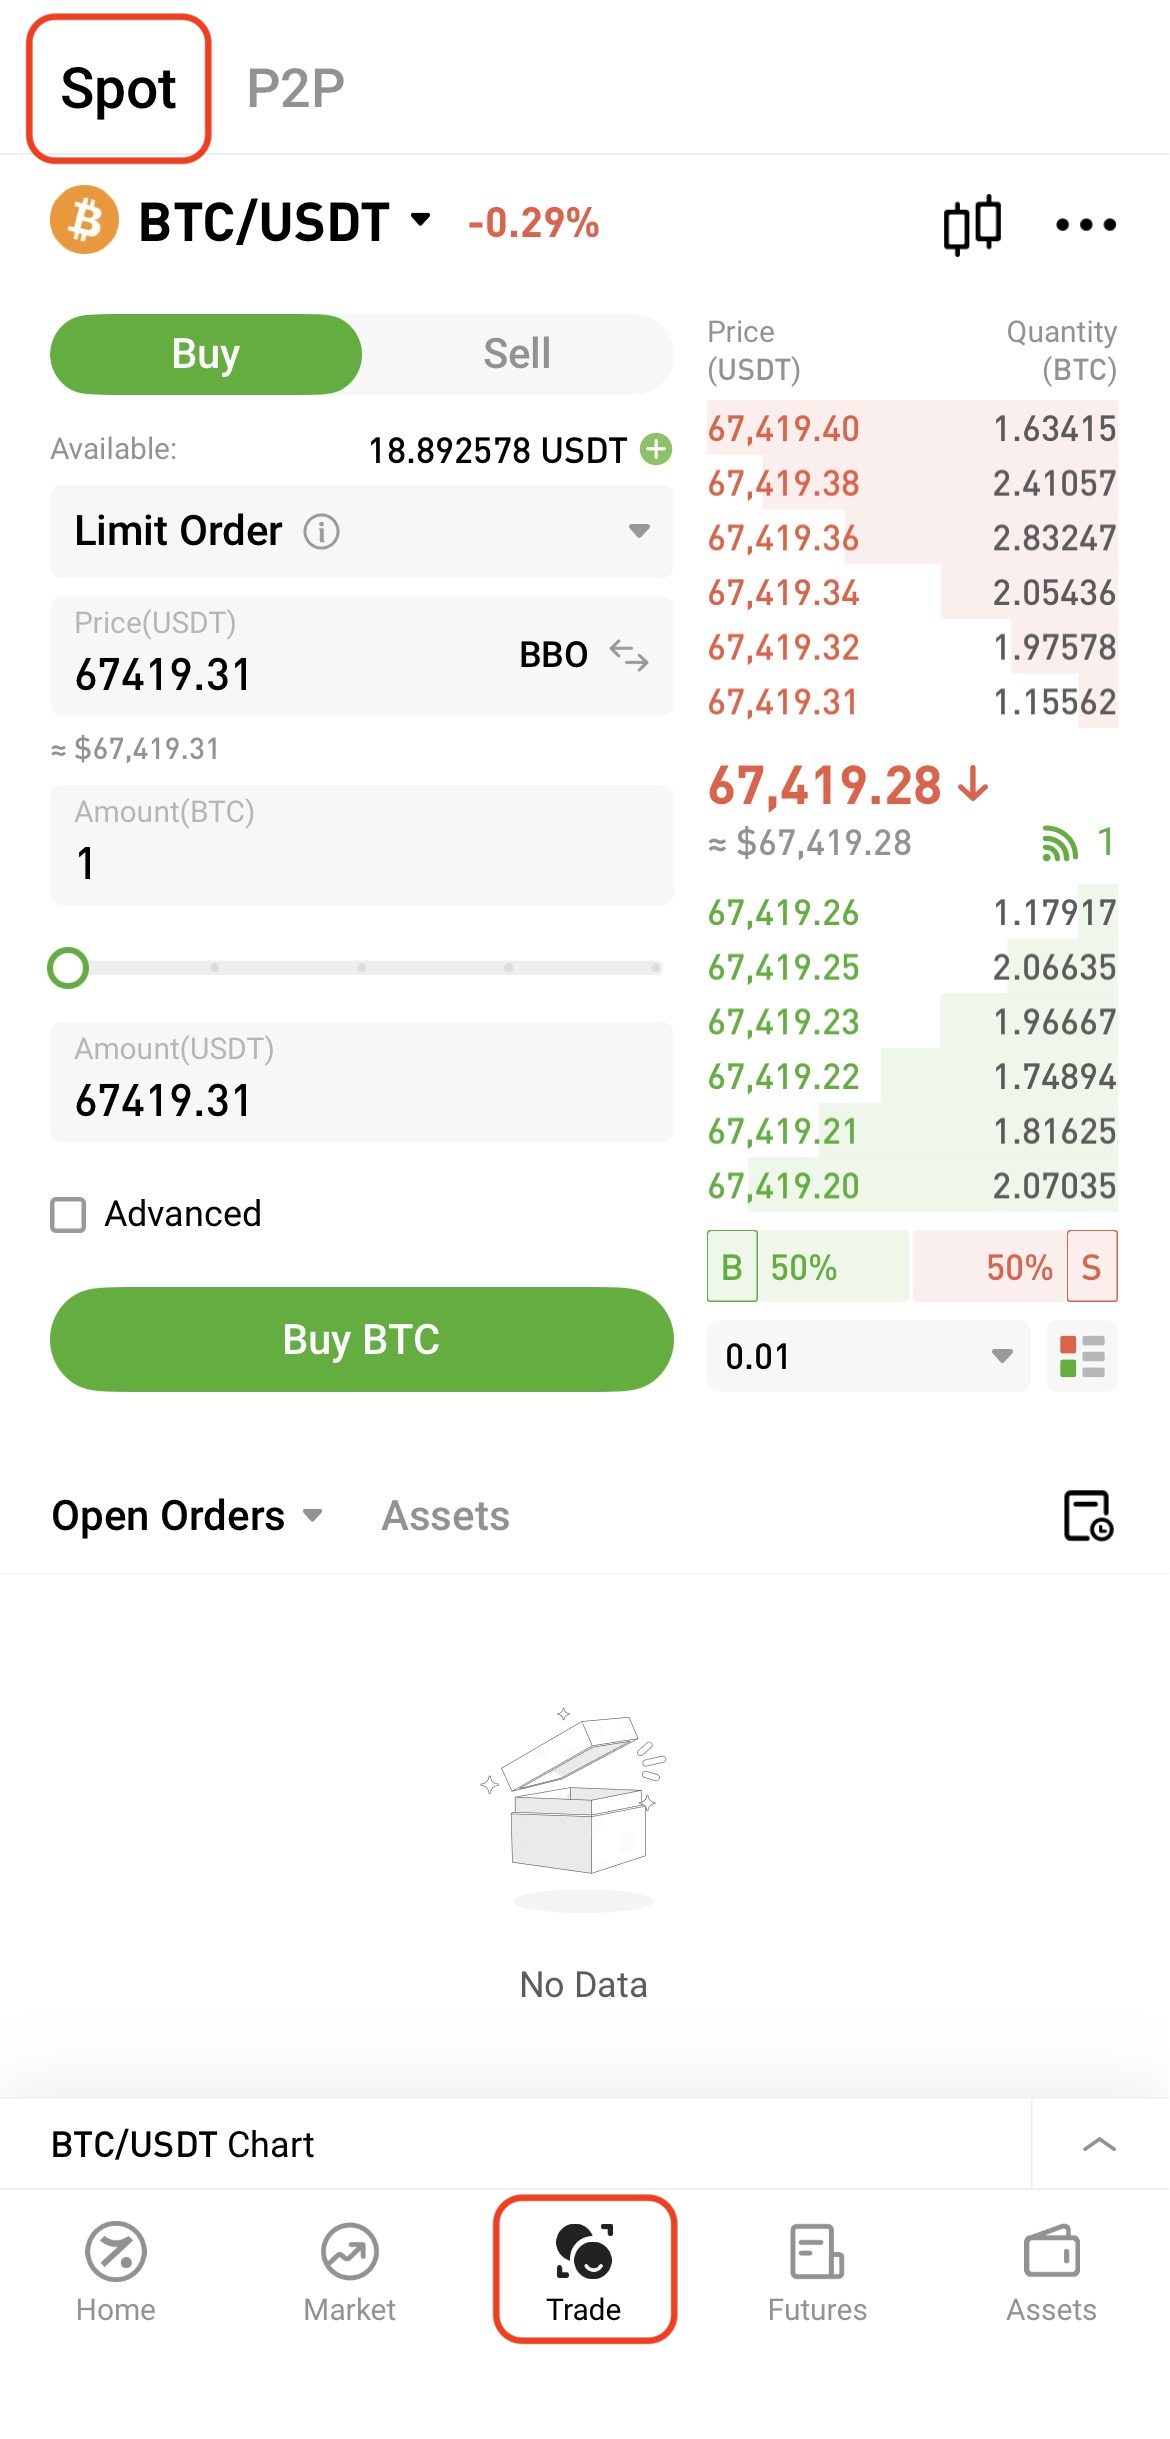Open the three-dot more options menu

(1086, 224)
